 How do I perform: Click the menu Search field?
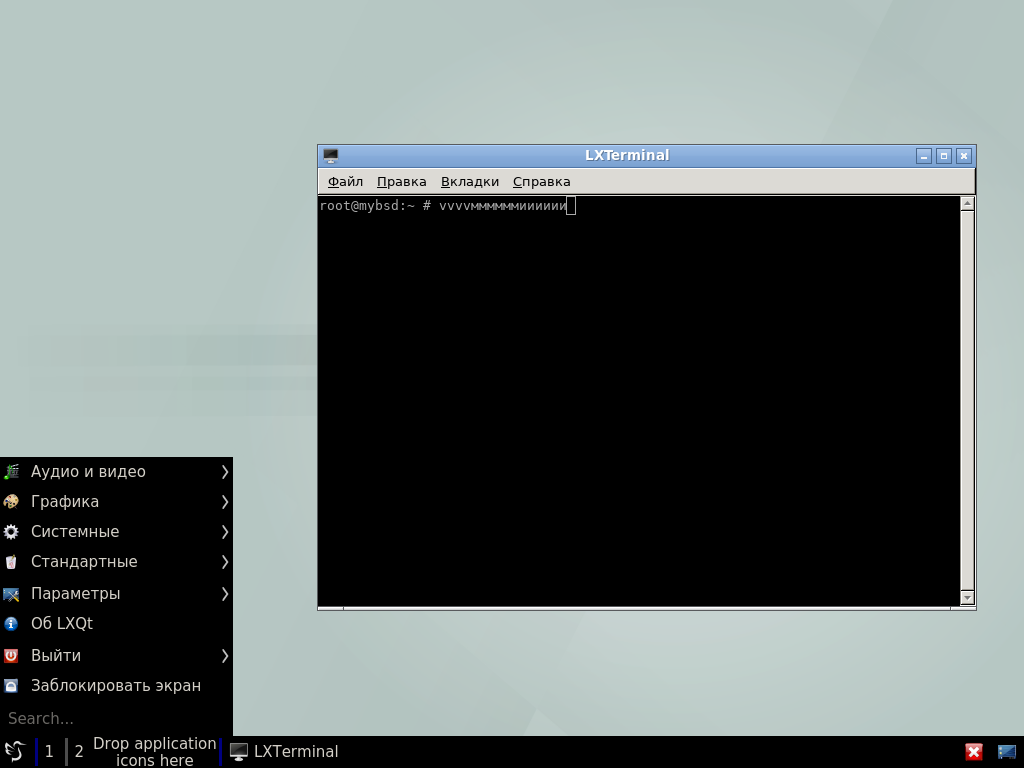click(x=115, y=718)
